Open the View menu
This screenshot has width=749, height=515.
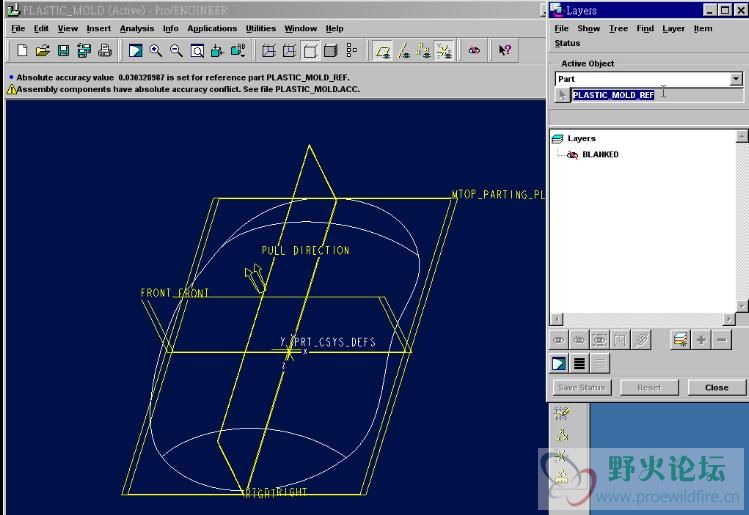tap(68, 28)
